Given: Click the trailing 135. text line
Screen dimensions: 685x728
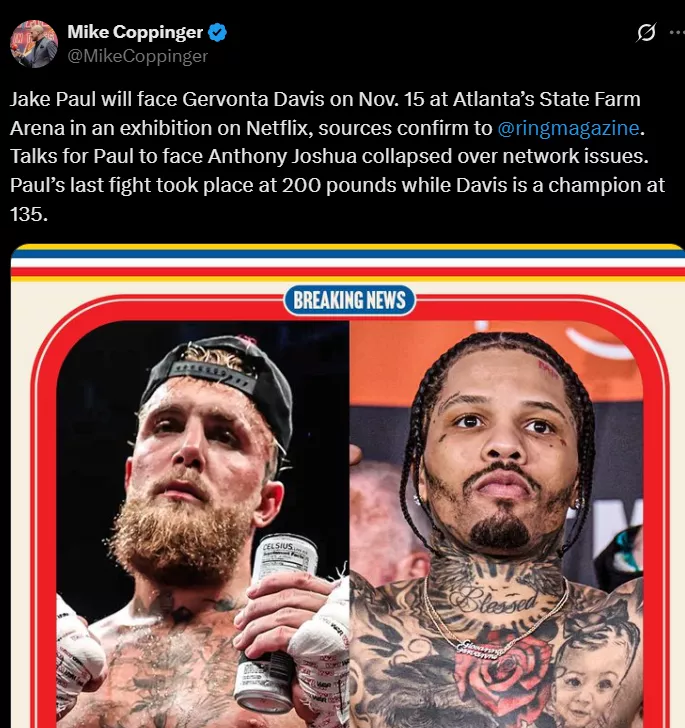Looking at the screenshot, I should tap(29, 214).
